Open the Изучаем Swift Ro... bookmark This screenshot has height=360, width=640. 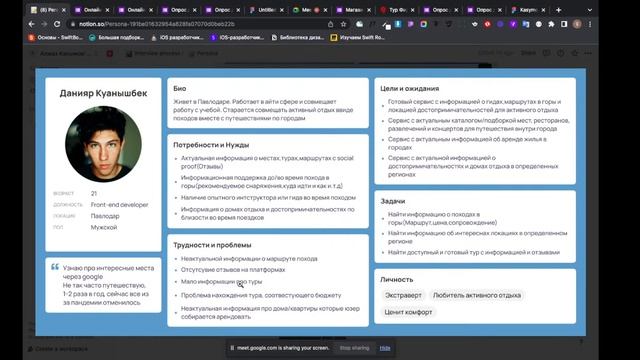[x=358, y=37]
